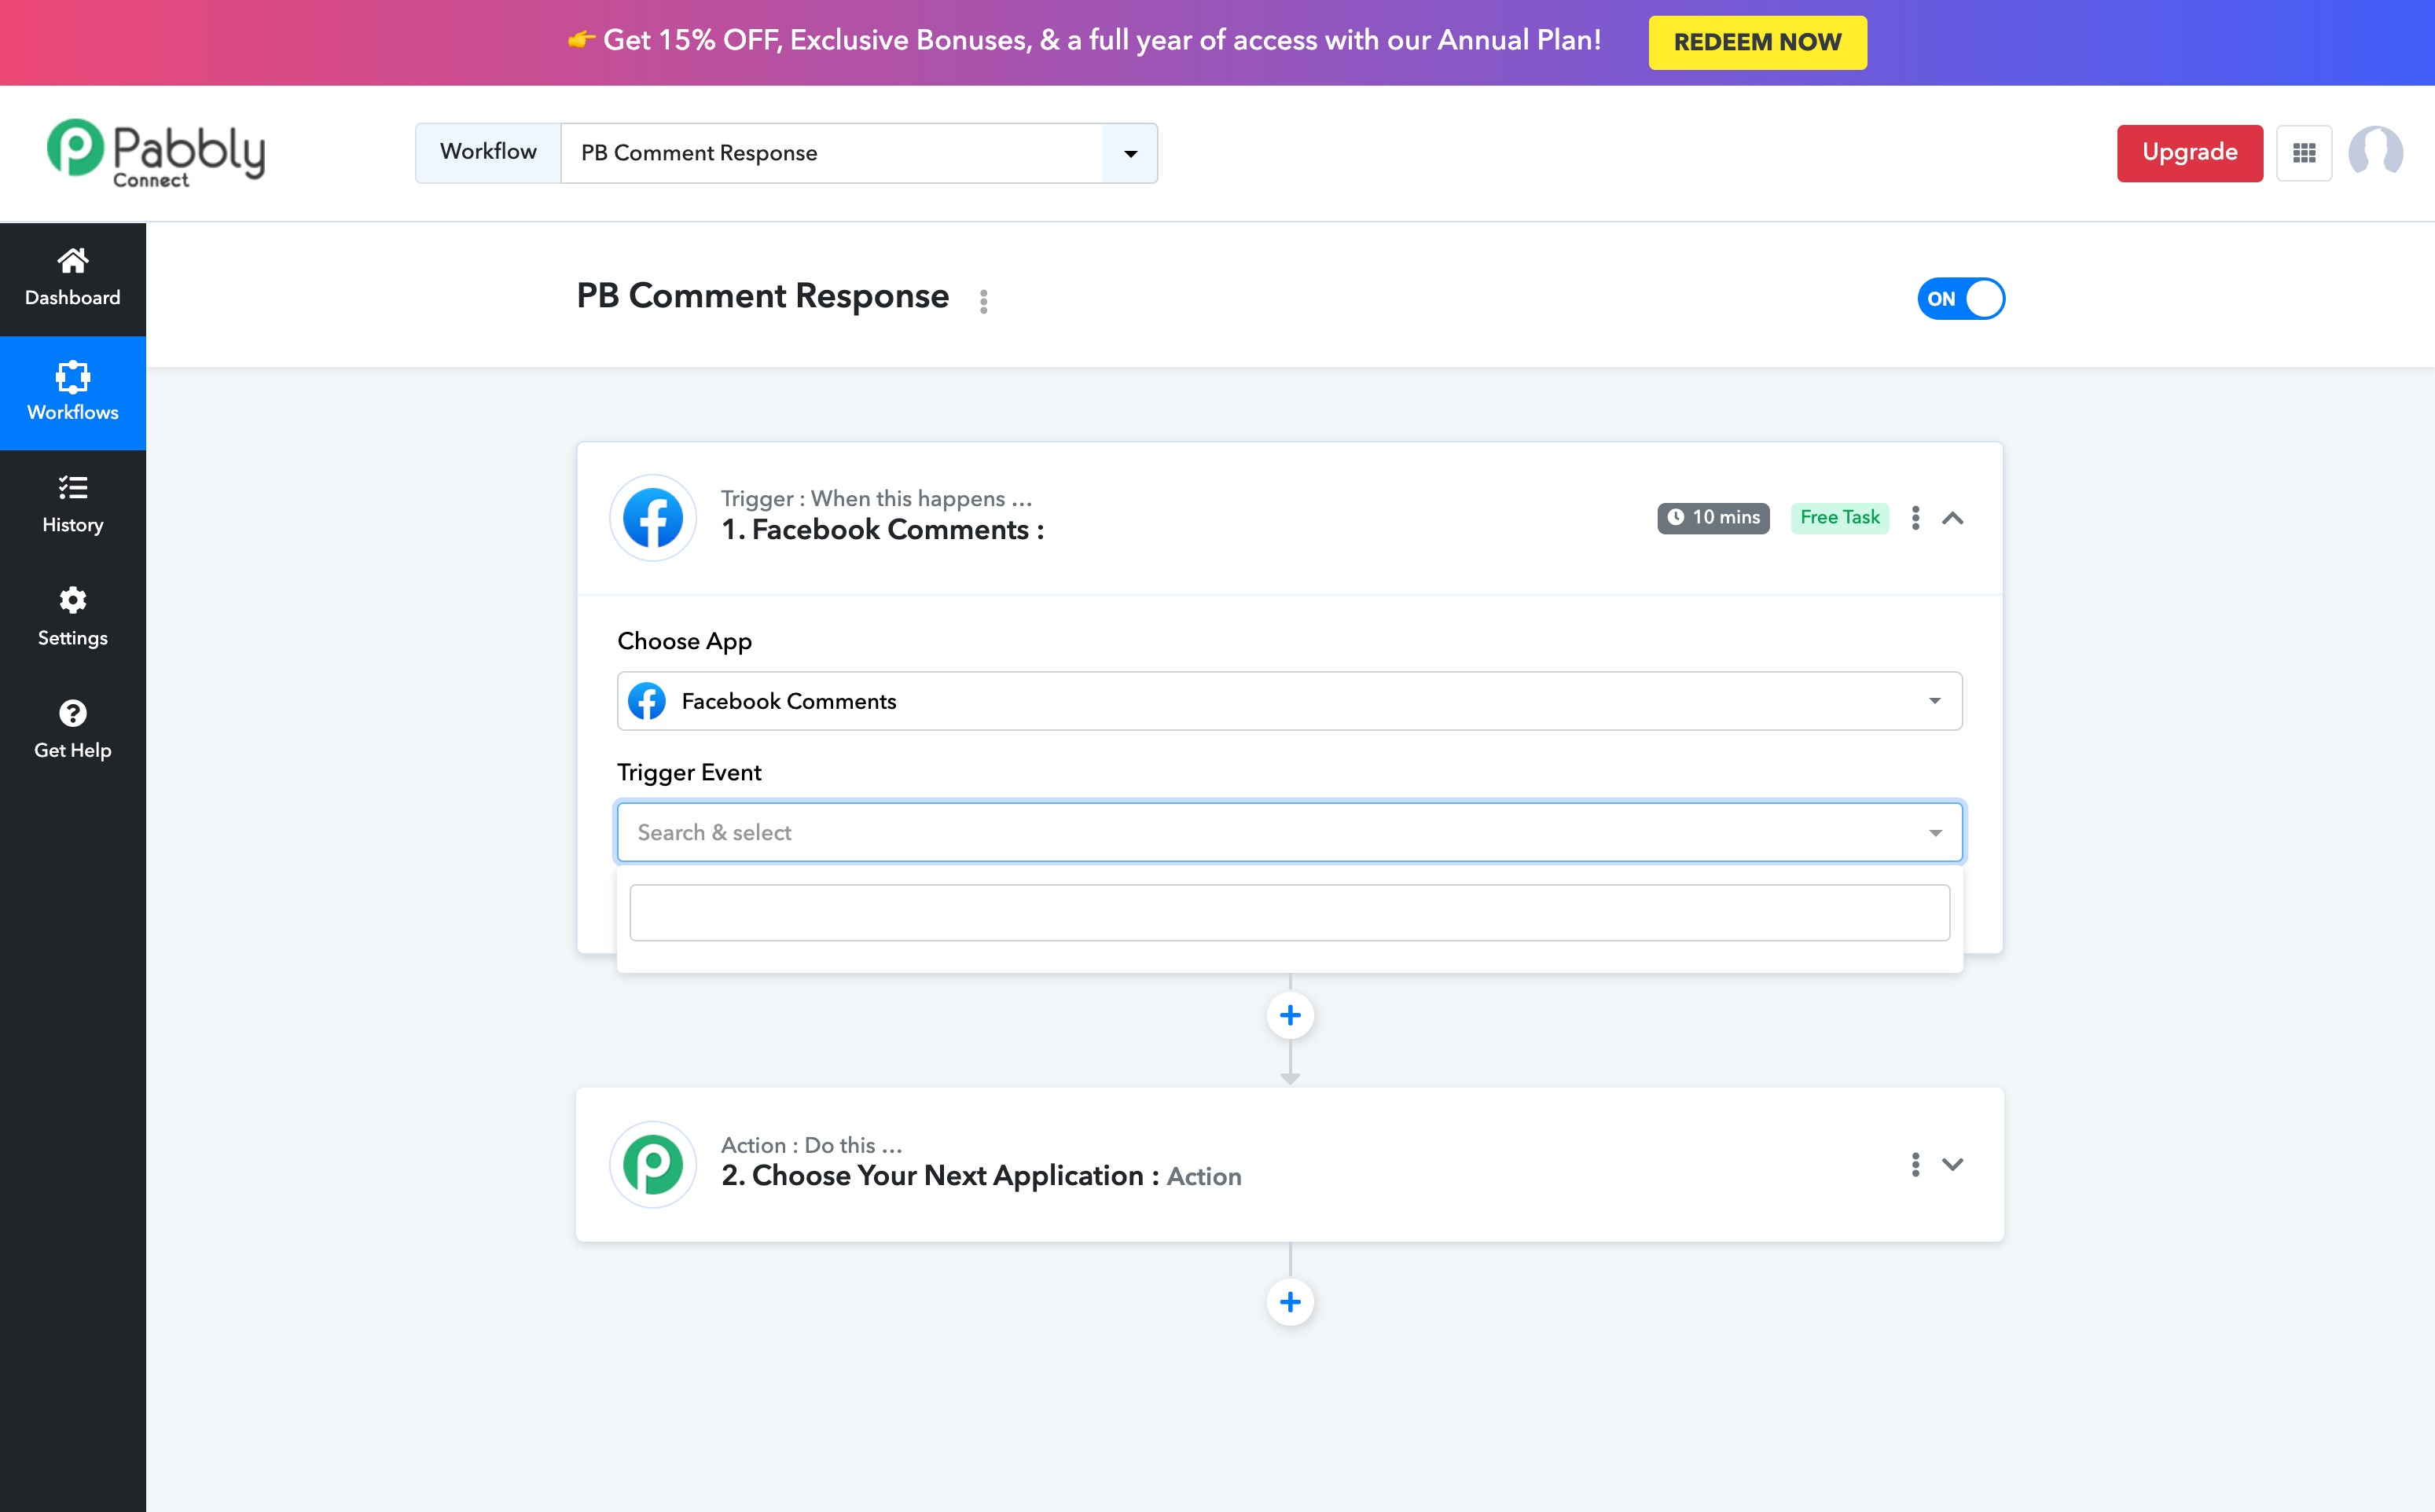Image resolution: width=2435 pixels, height=1512 pixels.
Task: Click the REDEEM NOW banner button
Action: coord(1757,42)
